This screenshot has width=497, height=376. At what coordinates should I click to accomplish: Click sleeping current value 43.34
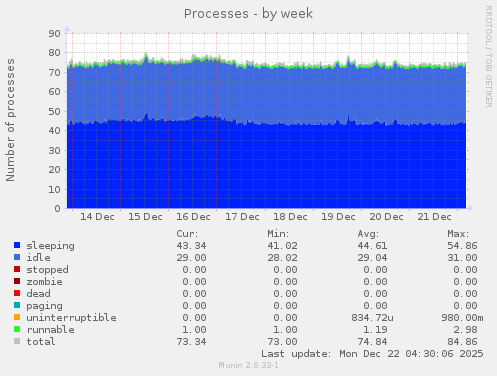(192, 246)
